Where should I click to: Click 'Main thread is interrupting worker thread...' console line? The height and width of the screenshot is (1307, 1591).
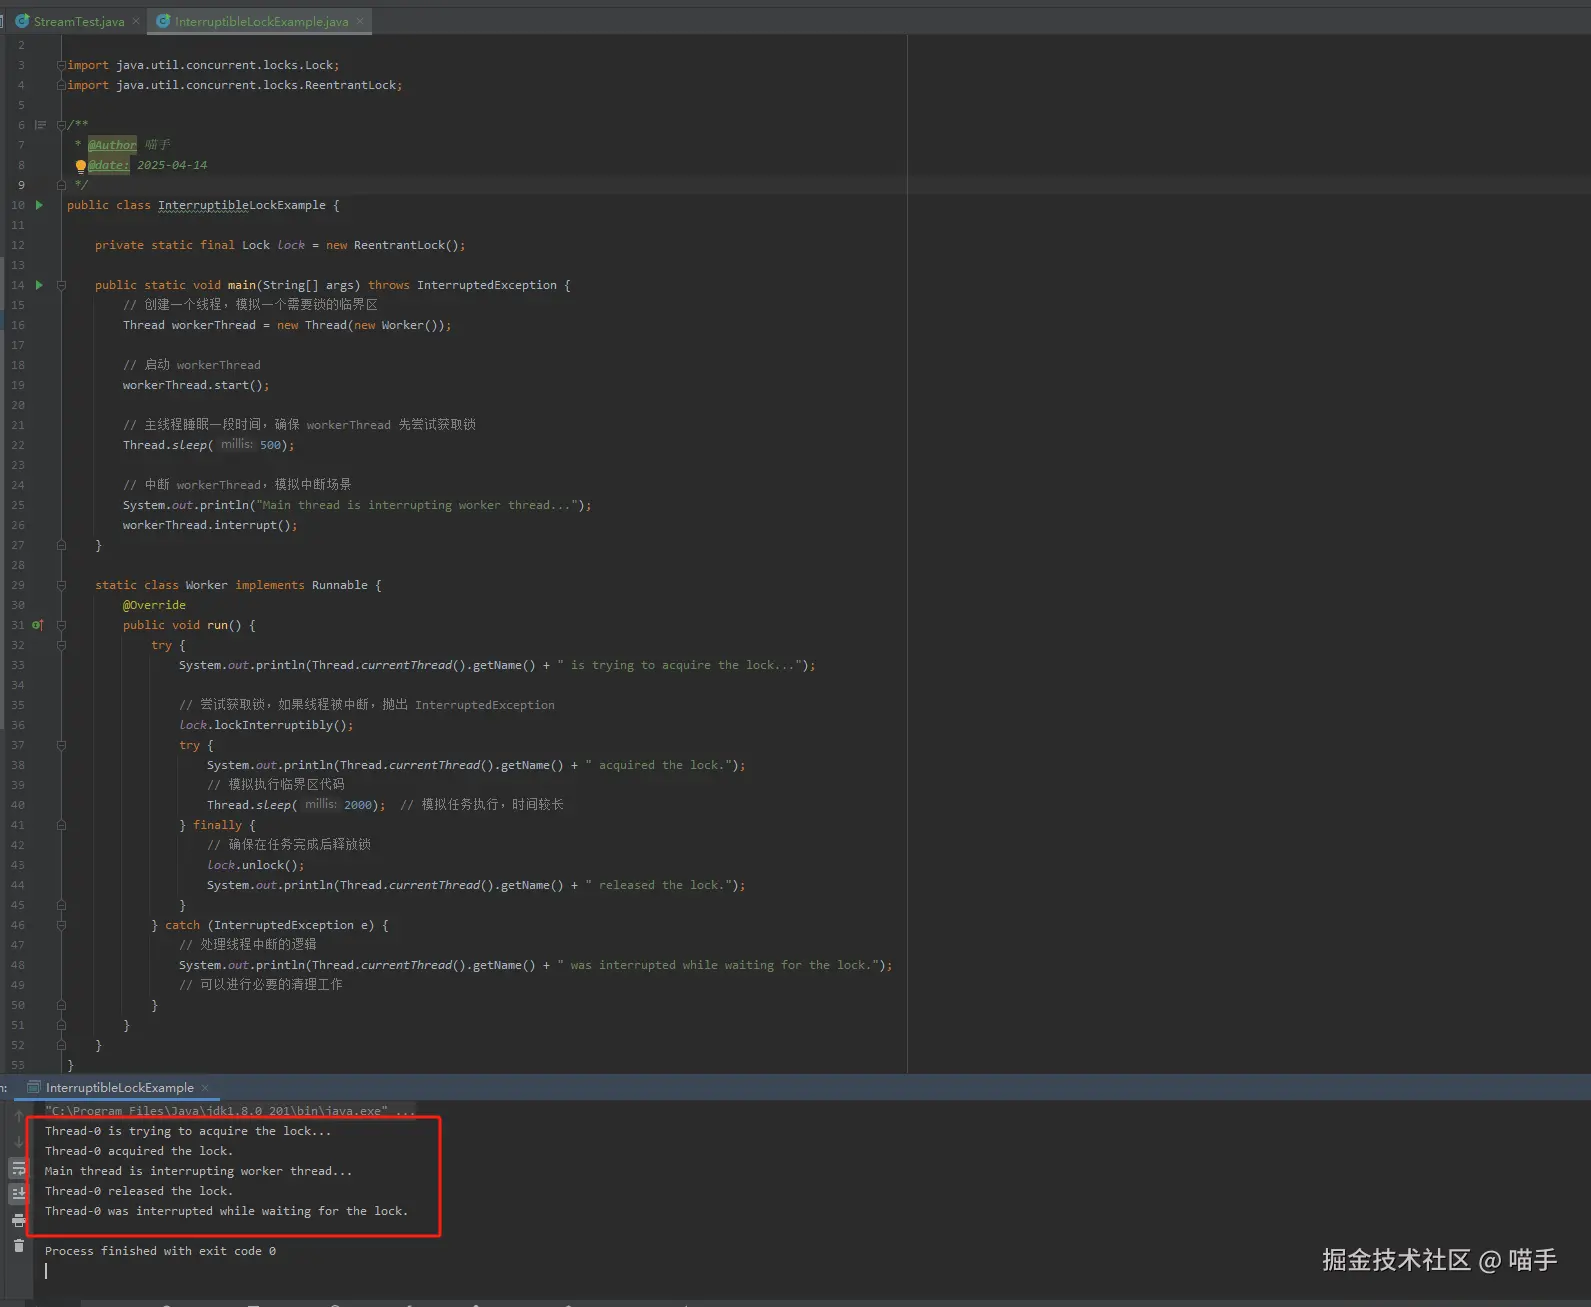(198, 1171)
